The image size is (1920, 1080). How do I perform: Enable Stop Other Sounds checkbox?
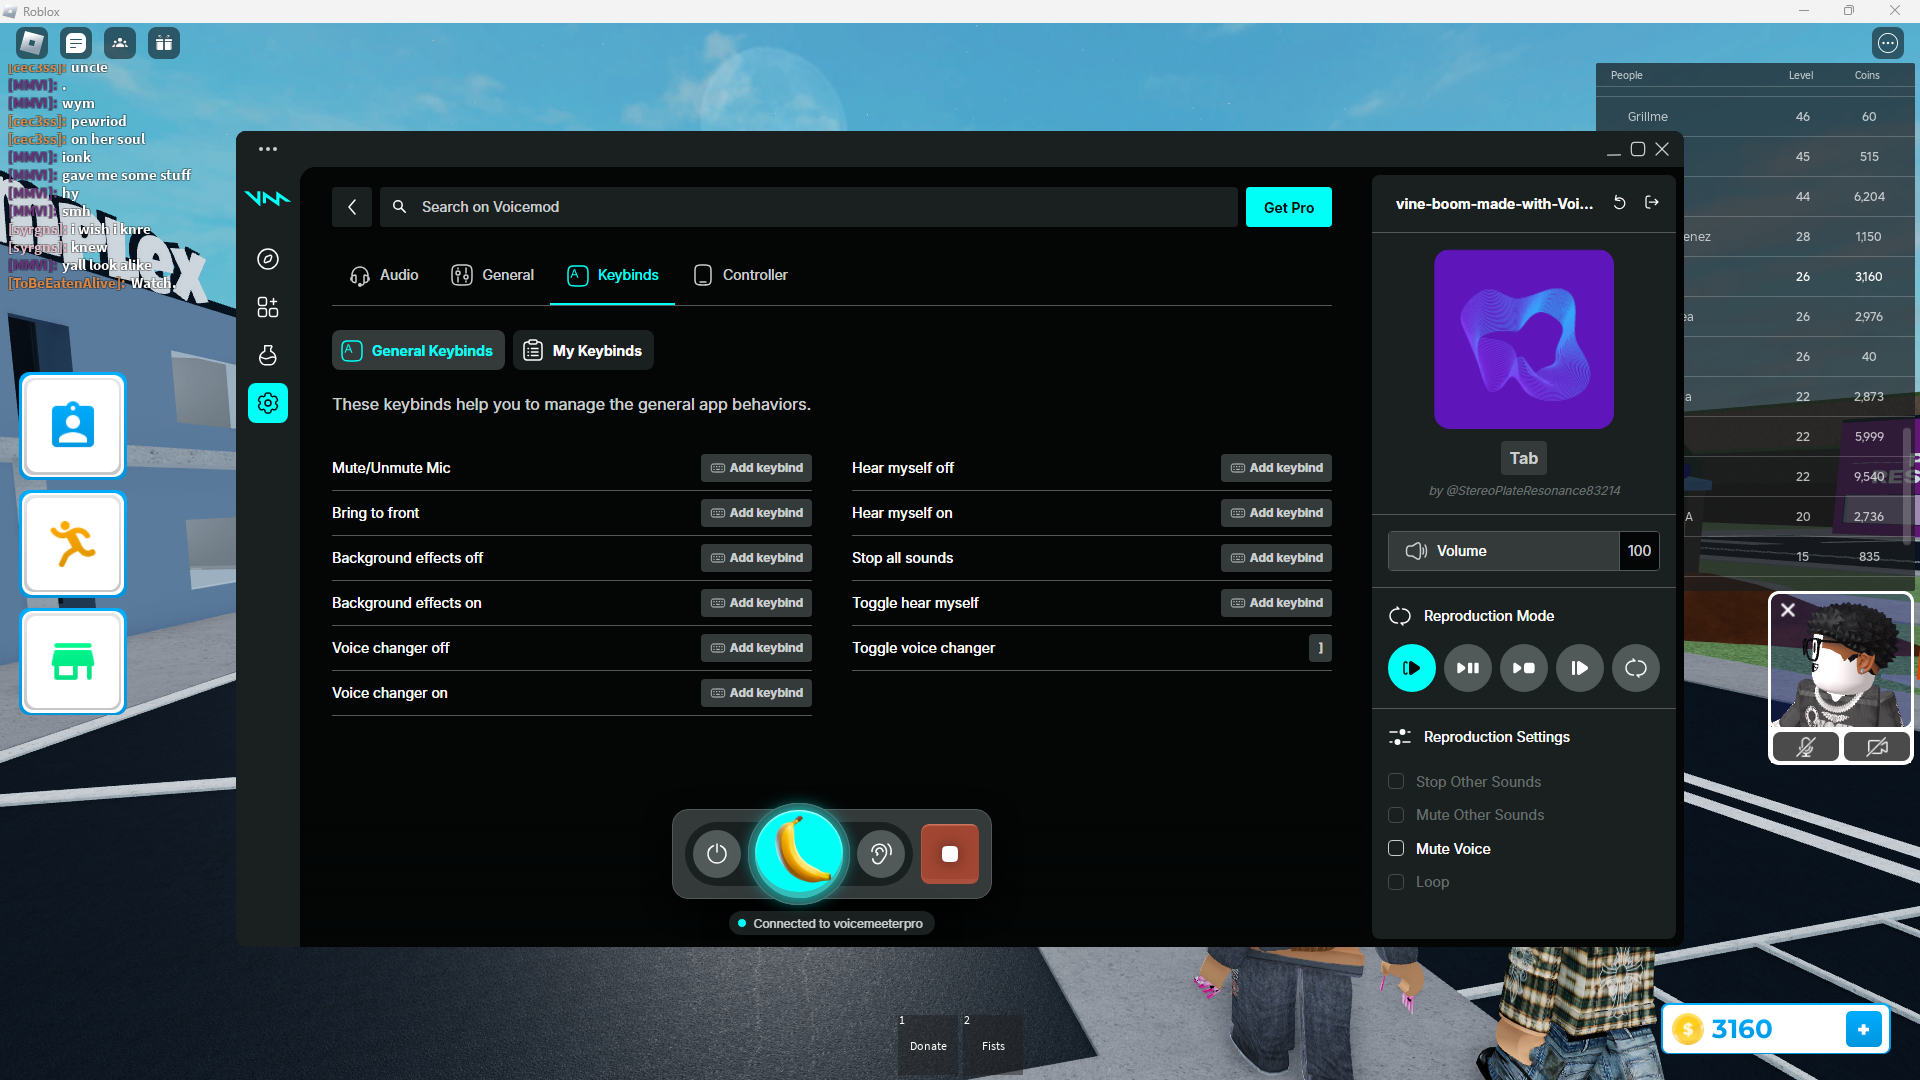(x=1396, y=782)
